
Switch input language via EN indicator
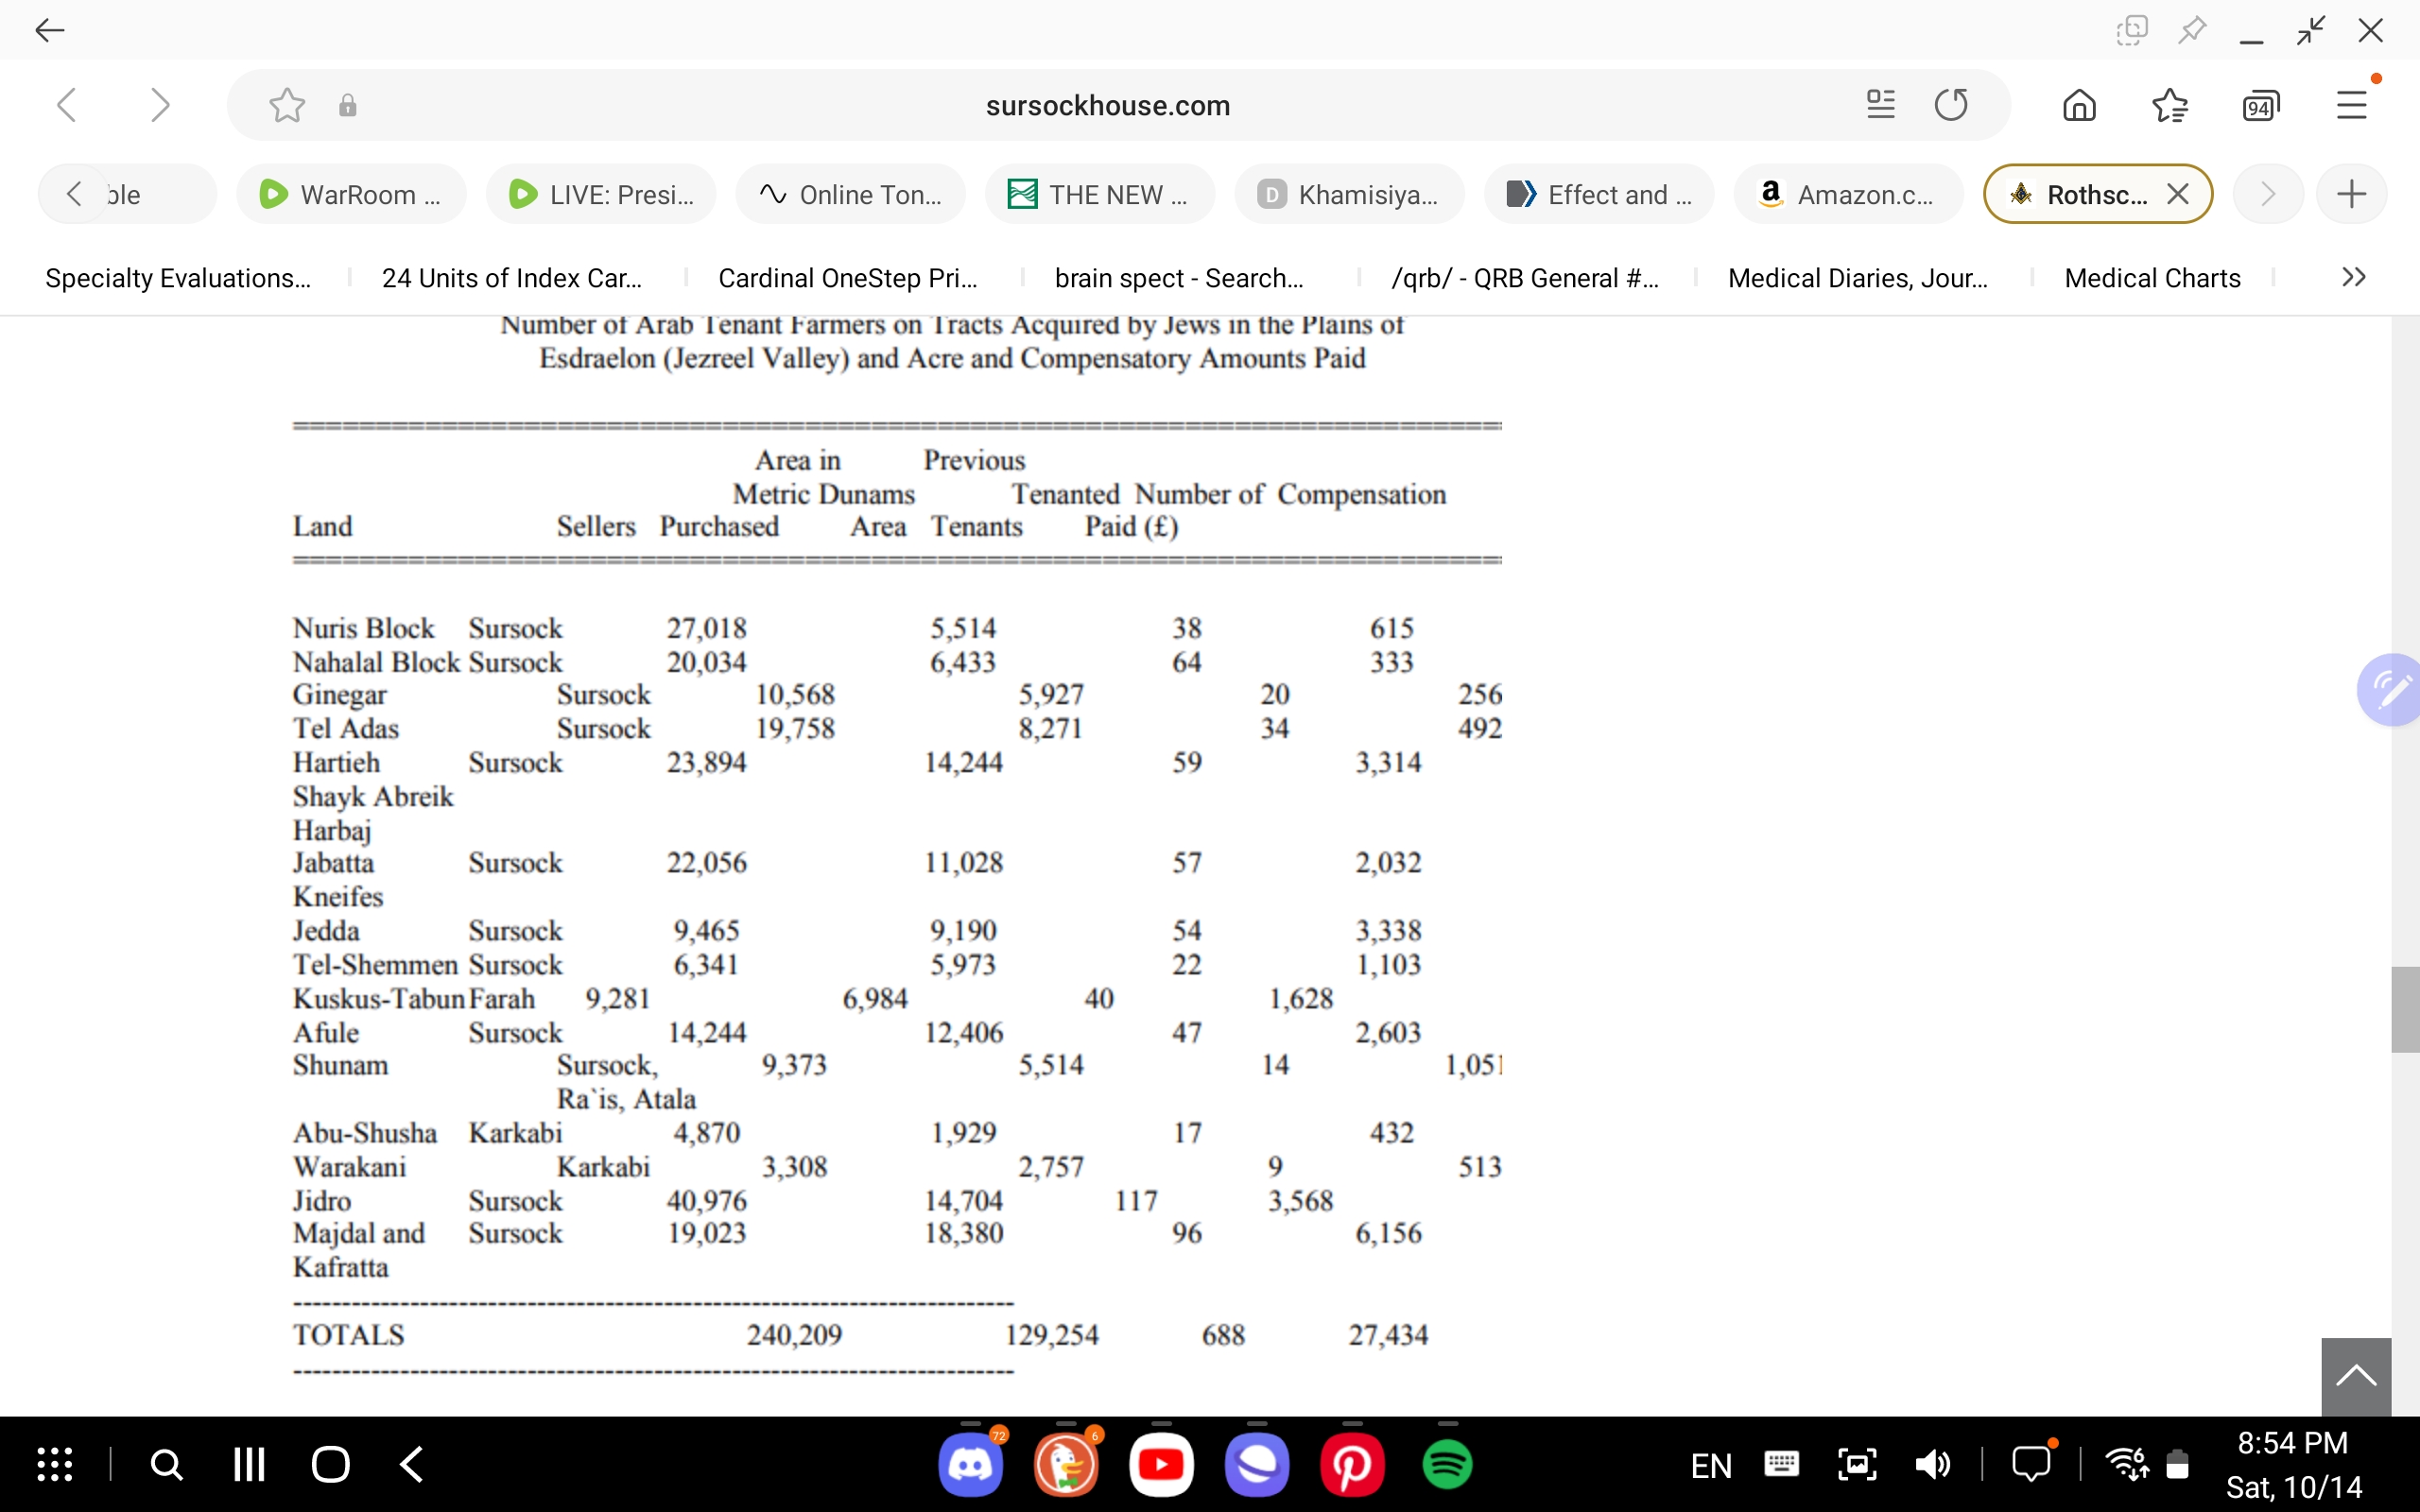(1711, 1466)
